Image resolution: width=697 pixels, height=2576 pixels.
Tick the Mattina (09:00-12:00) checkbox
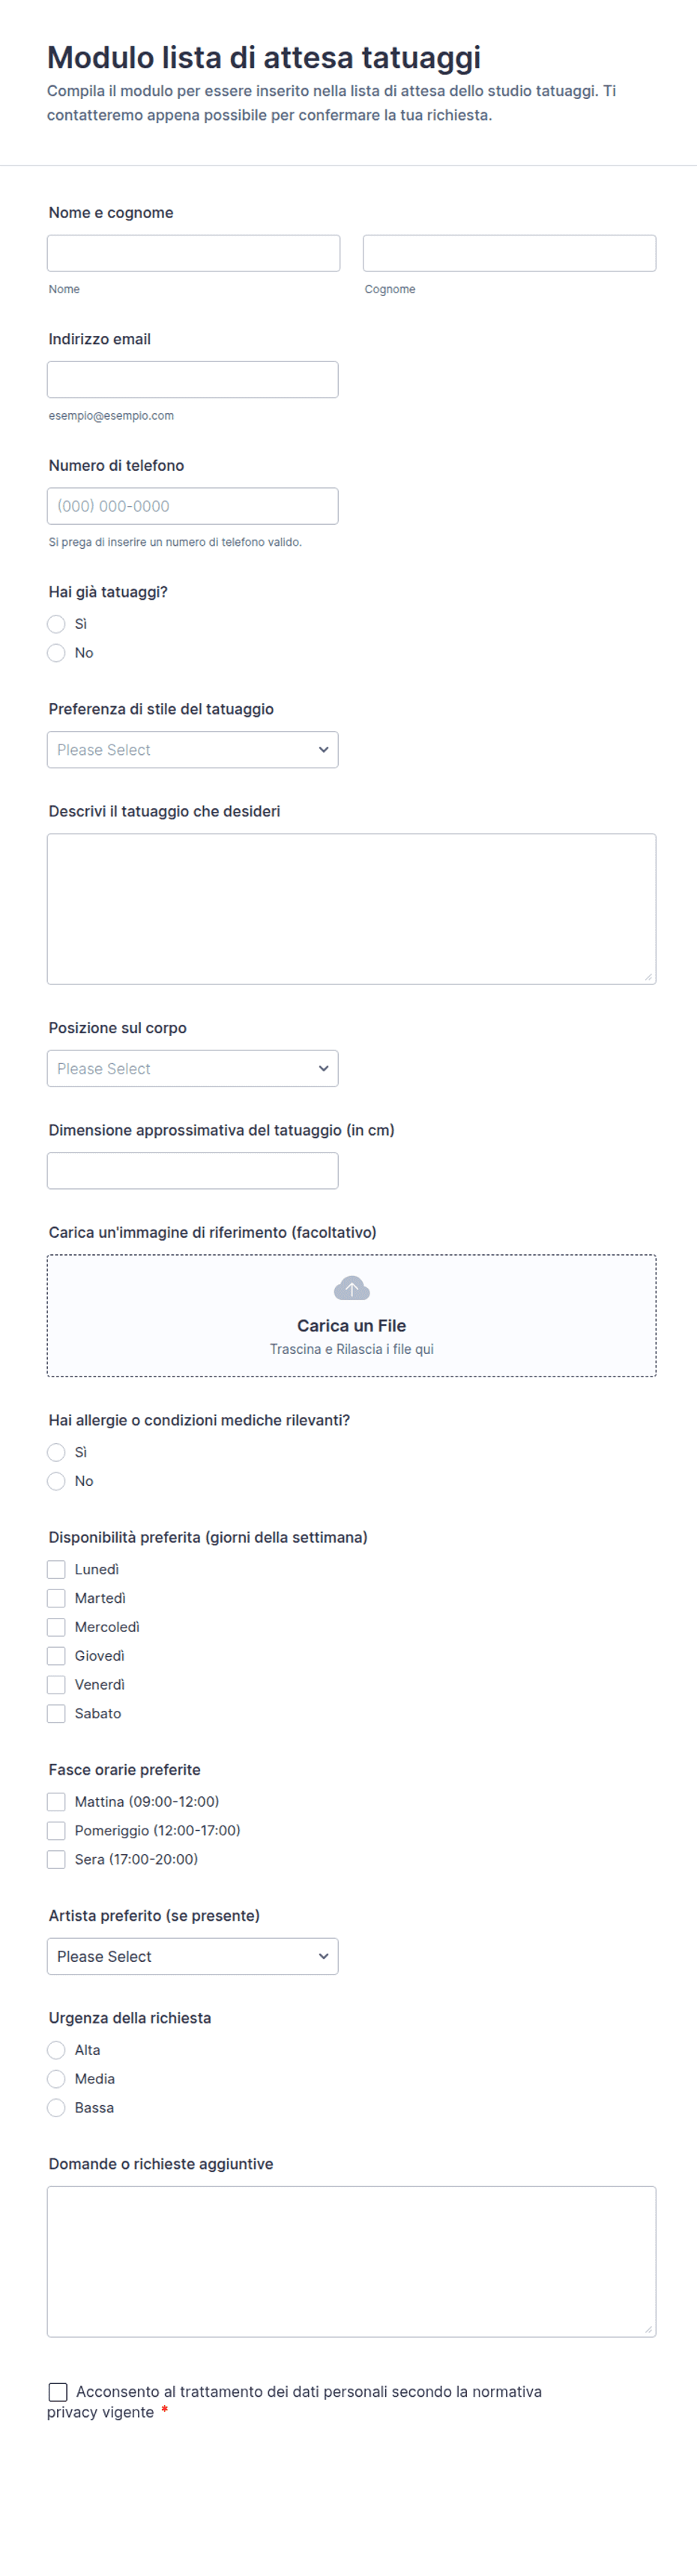click(x=56, y=1802)
